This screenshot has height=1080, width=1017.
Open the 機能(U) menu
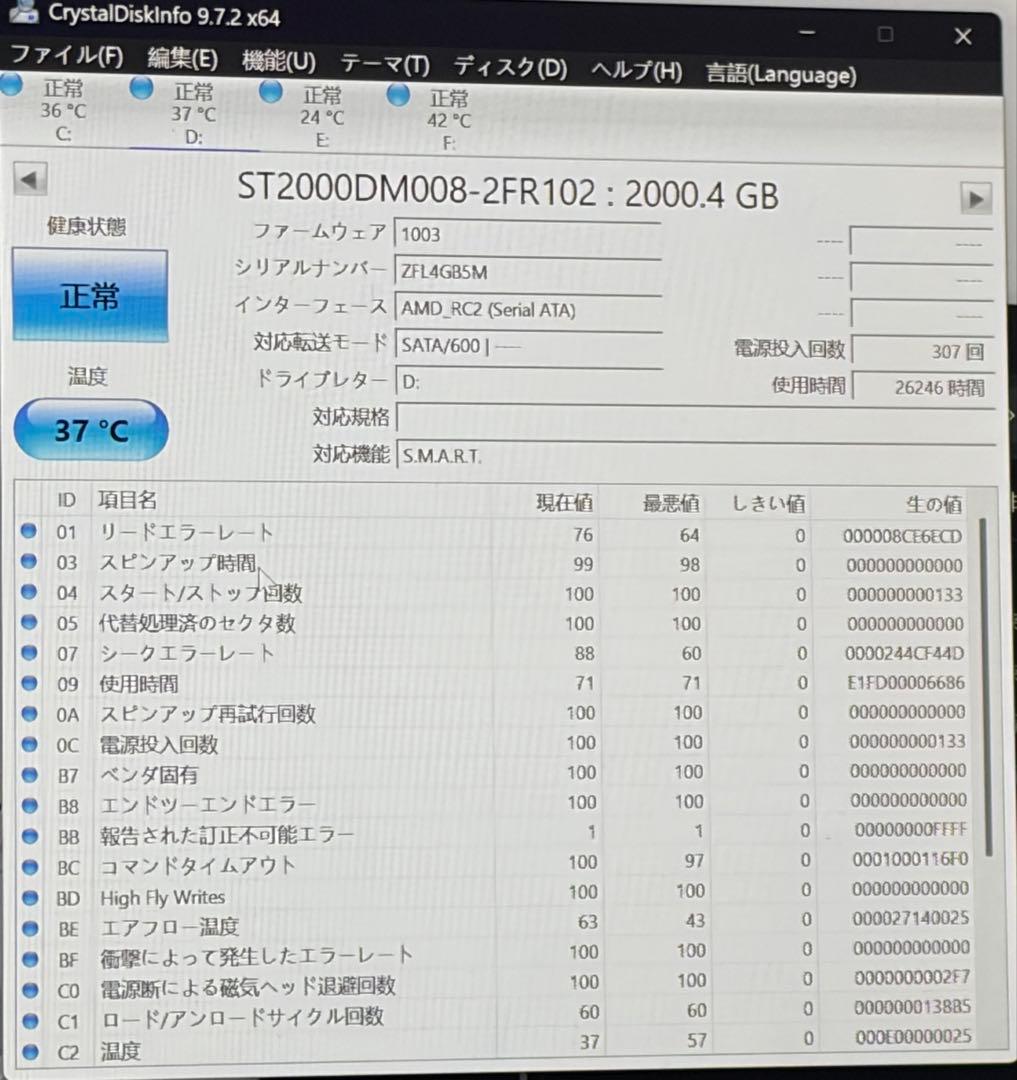point(279,61)
